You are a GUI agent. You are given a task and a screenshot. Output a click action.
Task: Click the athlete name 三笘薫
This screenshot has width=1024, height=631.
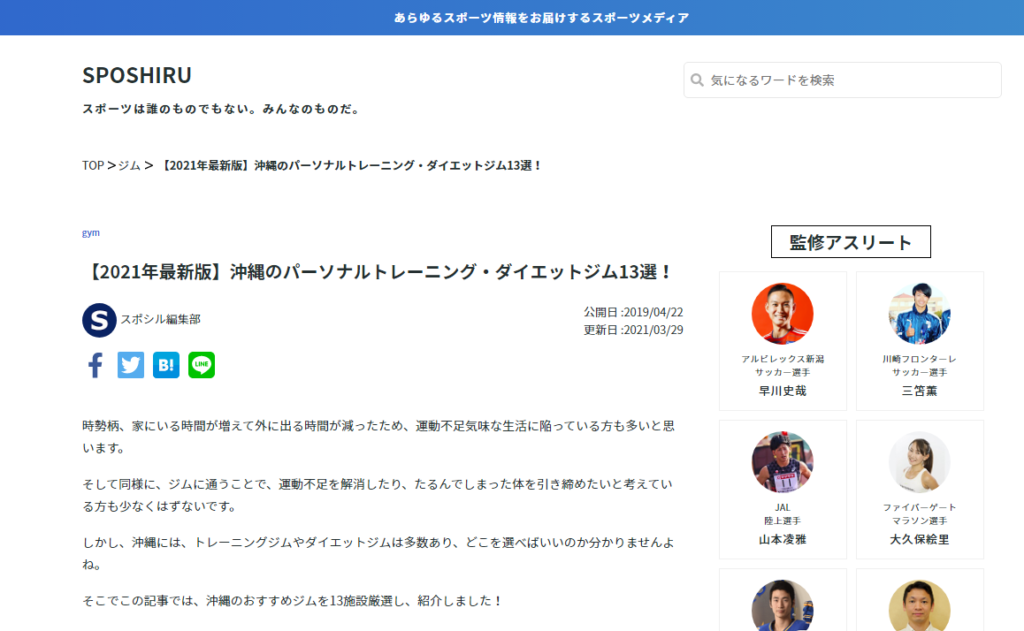click(x=920, y=391)
